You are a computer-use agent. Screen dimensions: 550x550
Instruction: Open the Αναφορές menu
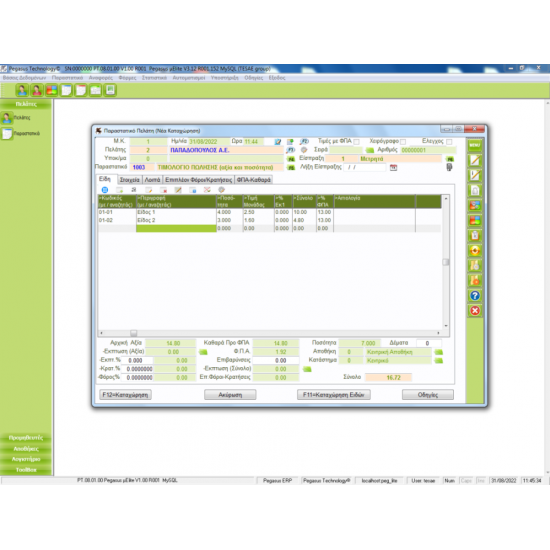click(101, 78)
